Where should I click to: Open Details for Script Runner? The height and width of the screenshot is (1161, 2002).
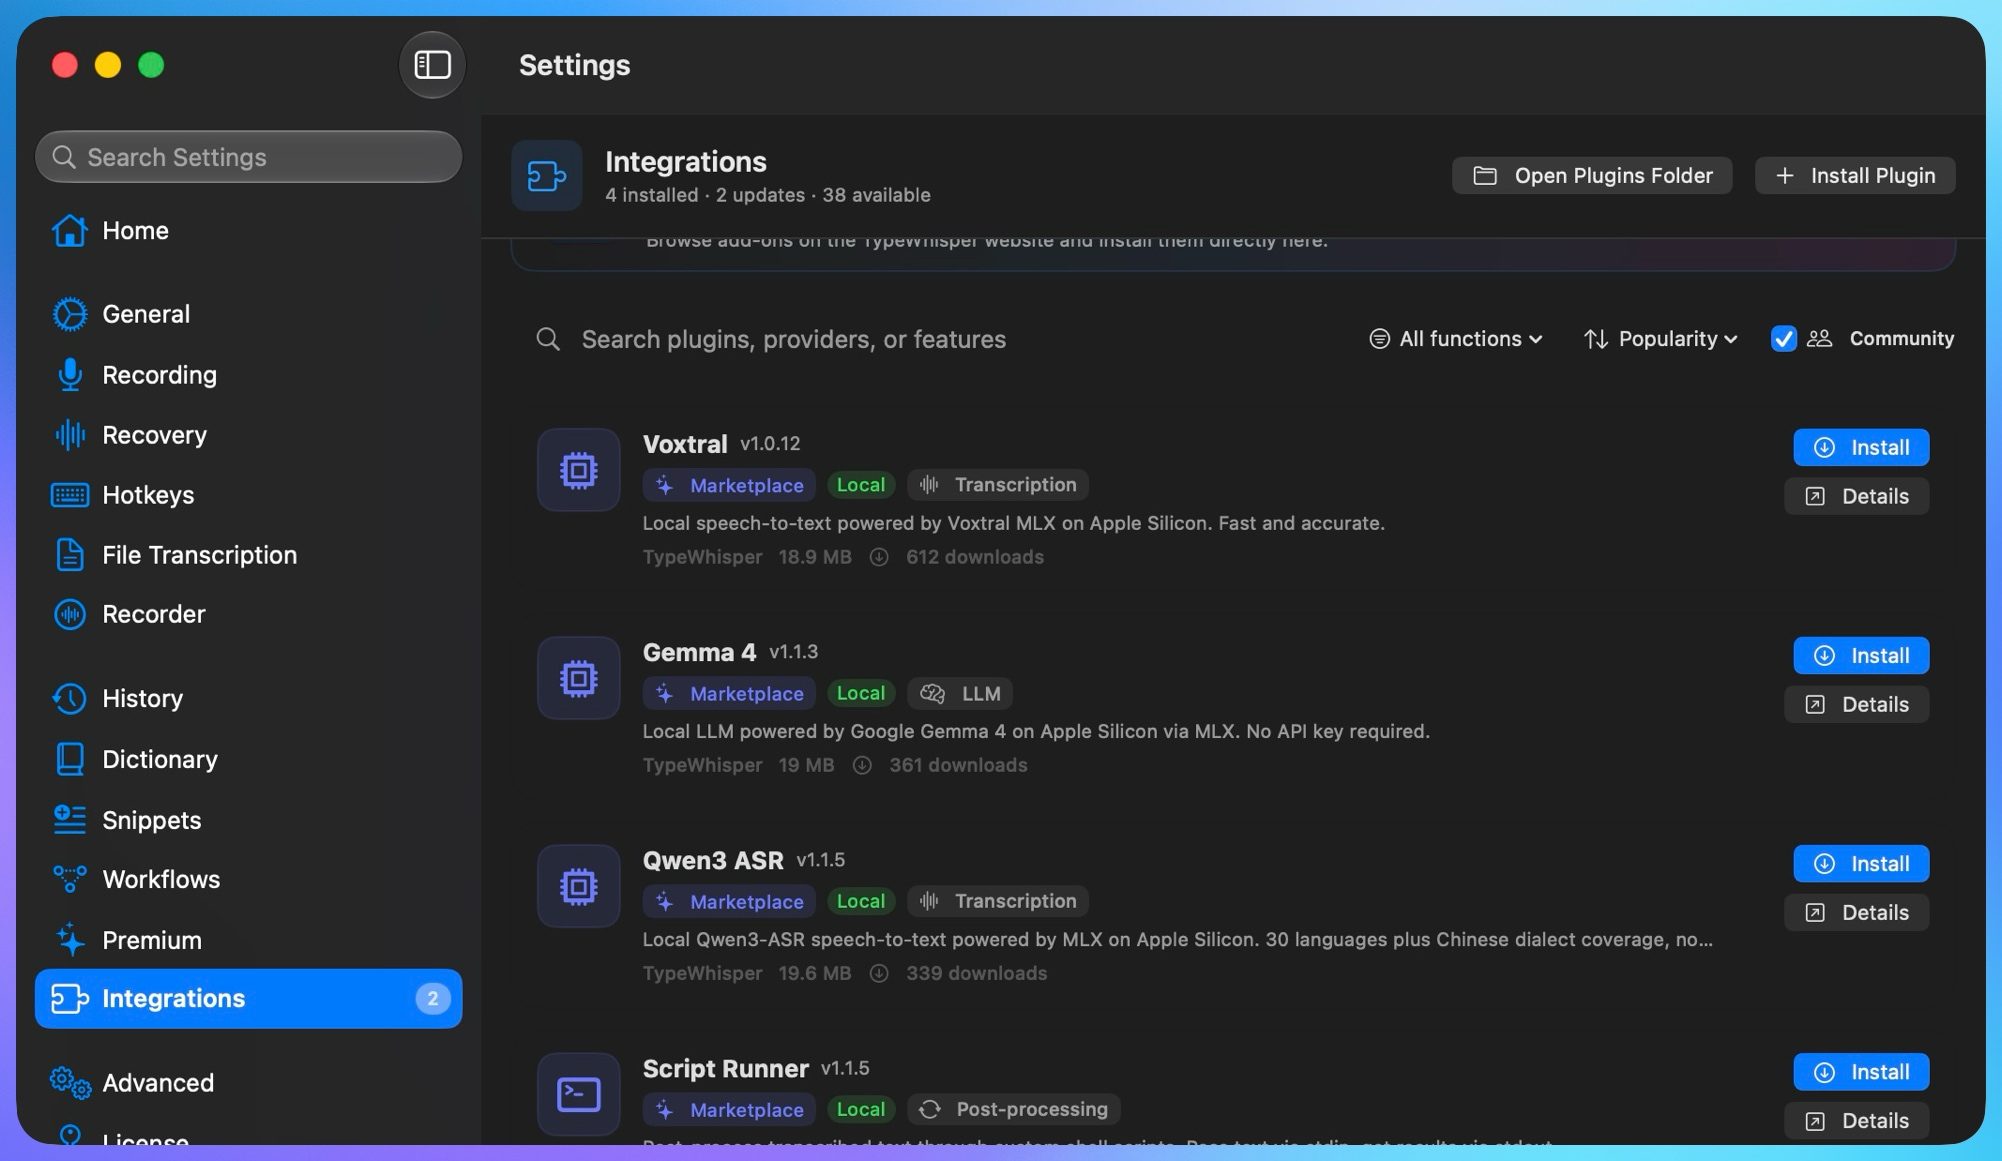[x=1856, y=1121]
